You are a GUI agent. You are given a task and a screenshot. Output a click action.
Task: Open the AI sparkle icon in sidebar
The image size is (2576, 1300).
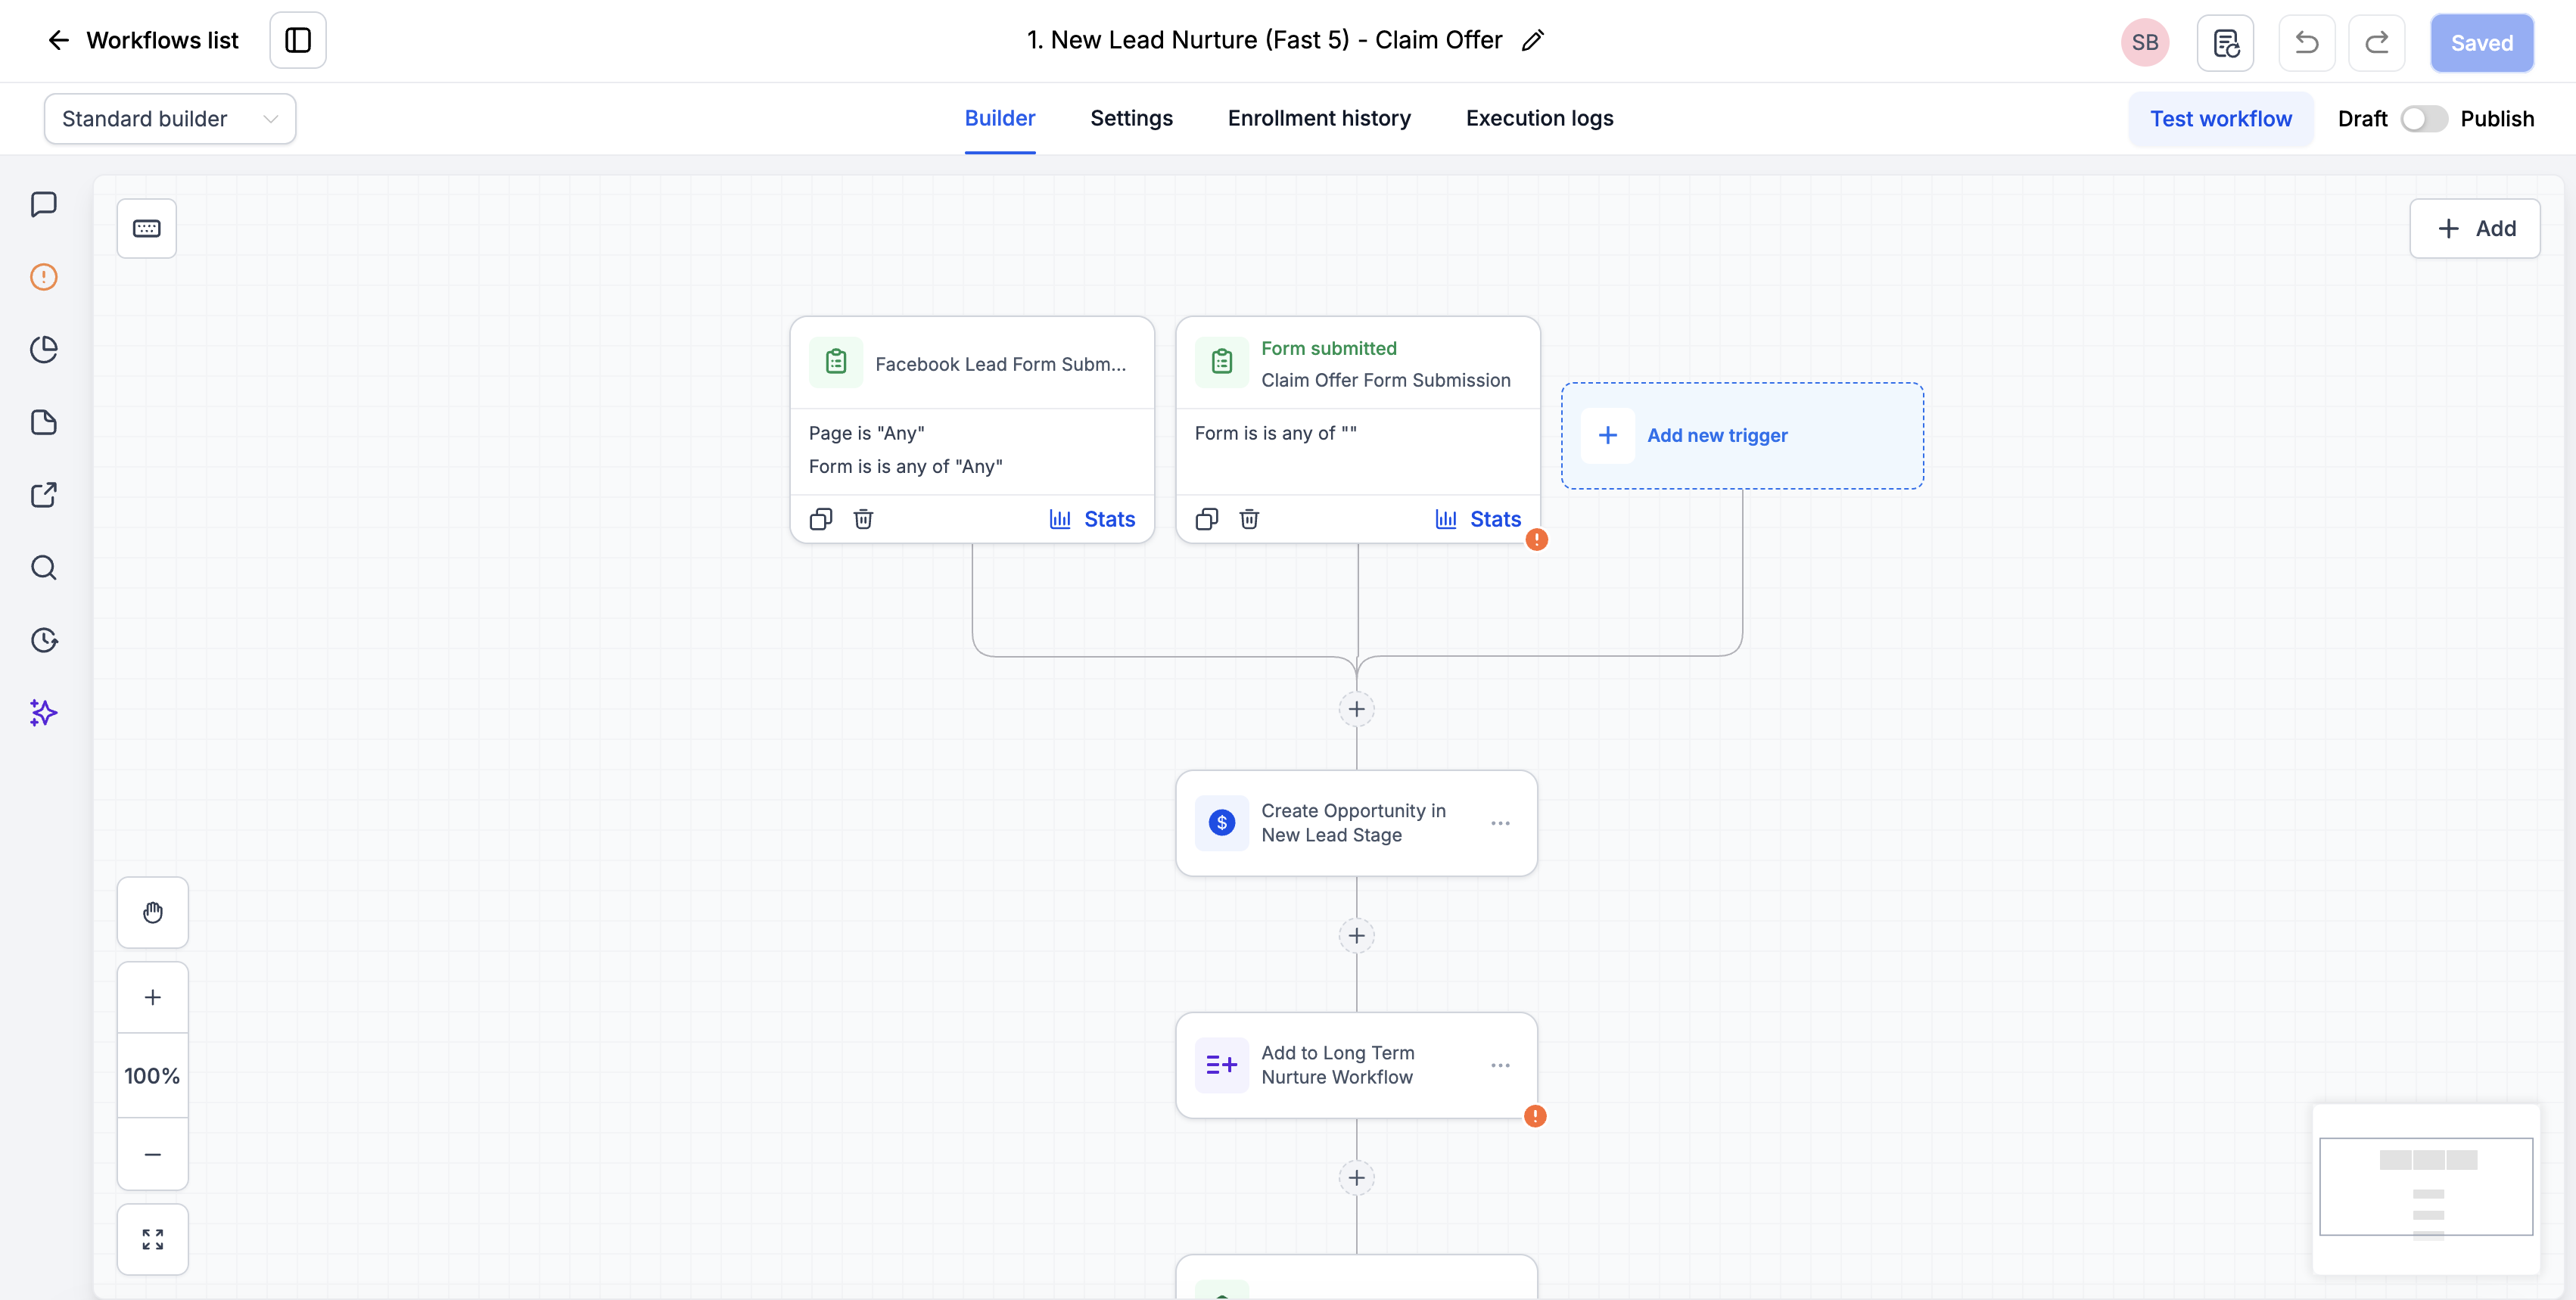[x=44, y=713]
